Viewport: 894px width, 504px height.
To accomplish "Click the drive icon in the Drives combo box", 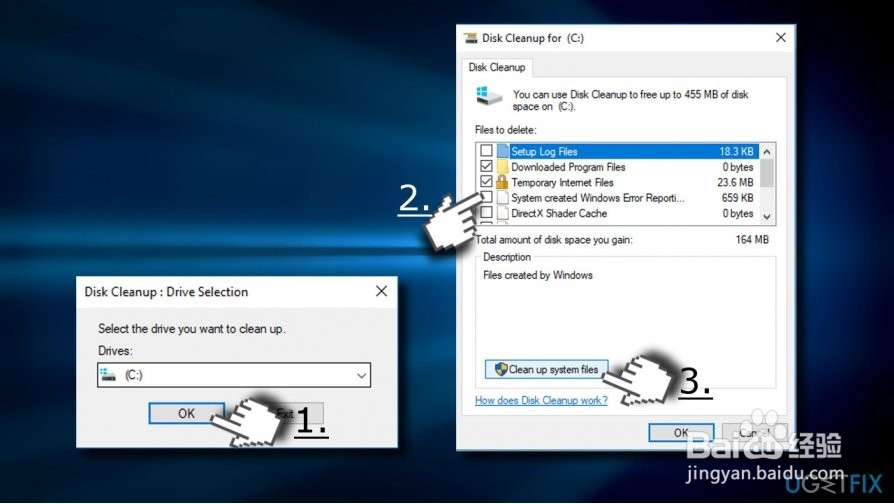I will click(x=108, y=375).
